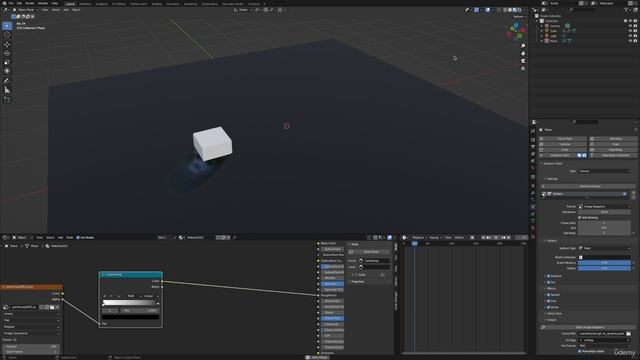Viewport: 640px width, 360px height.
Task: Hide the Light object in outliner
Action: pyautogui.click(x=630, y=36)
